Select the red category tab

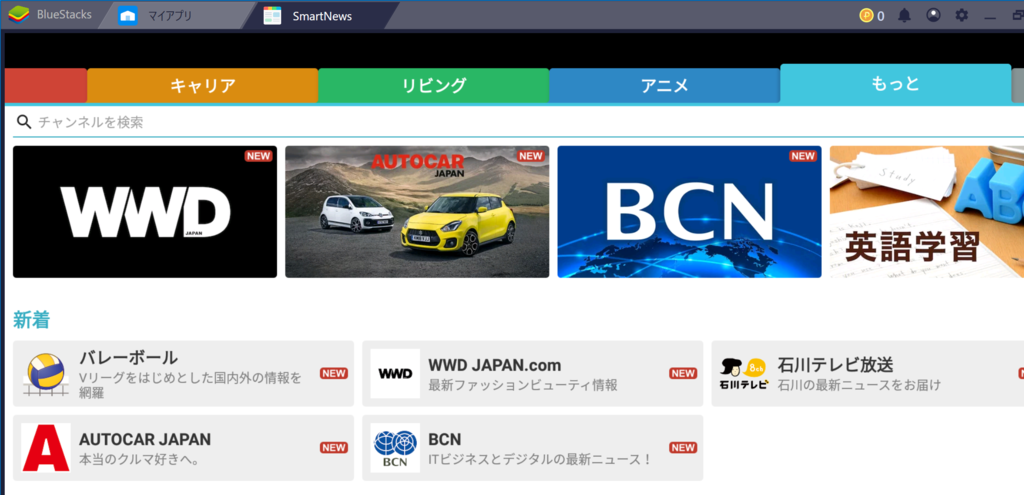[46, 86]
